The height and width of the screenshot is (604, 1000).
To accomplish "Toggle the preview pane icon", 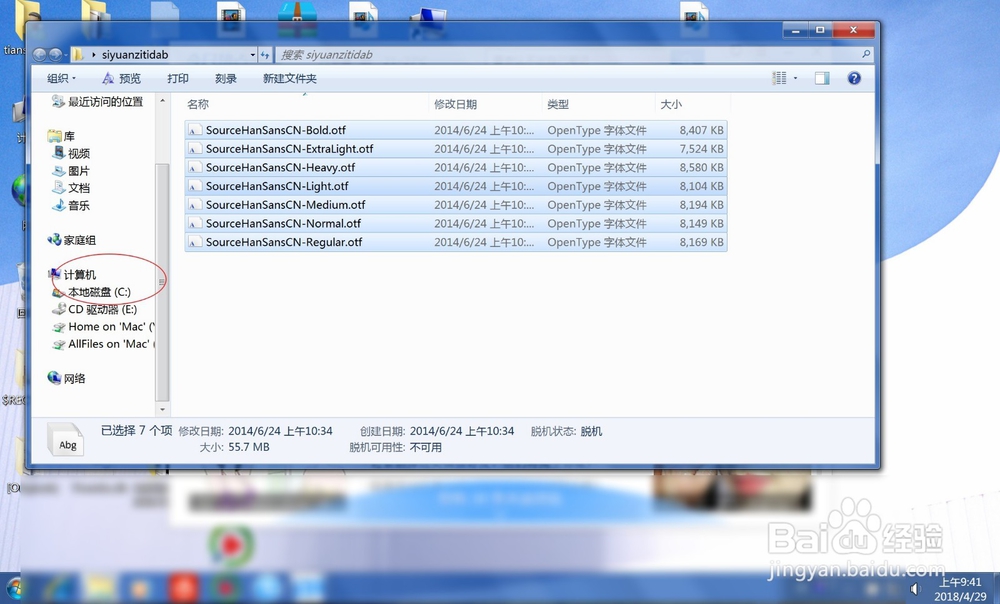I will click(822, 78).
